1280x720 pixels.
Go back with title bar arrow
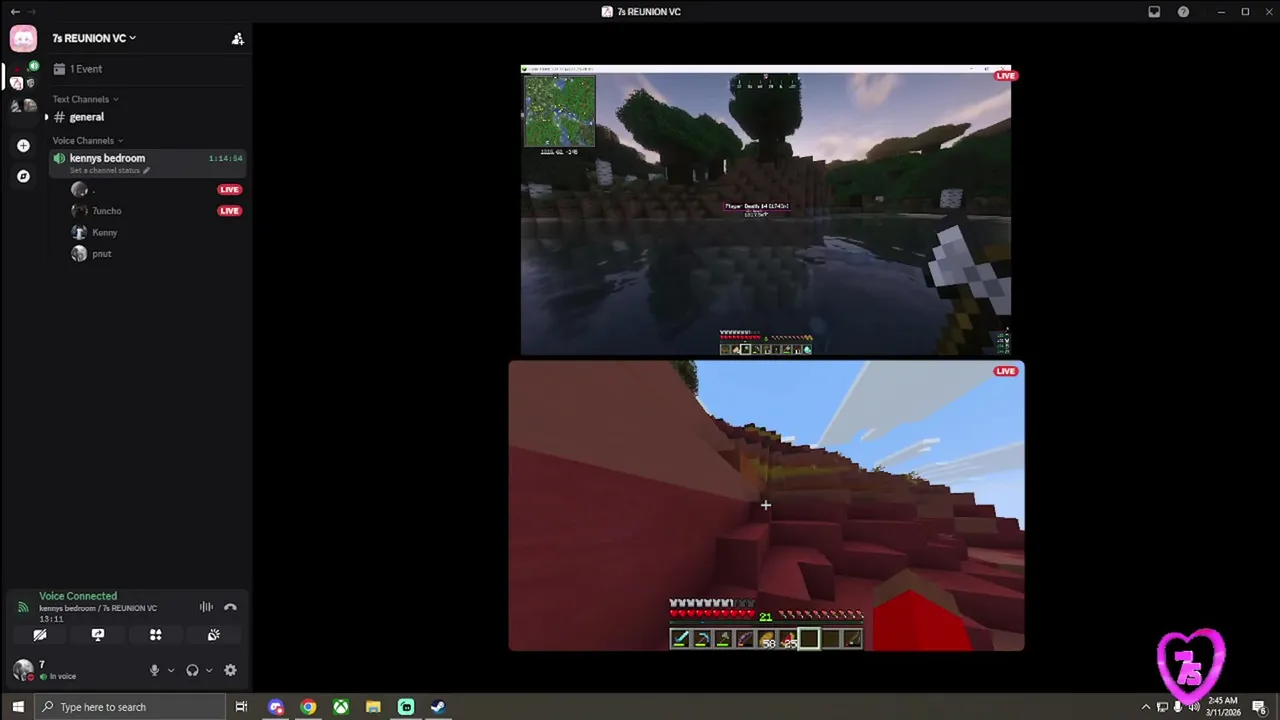(15, 12)
